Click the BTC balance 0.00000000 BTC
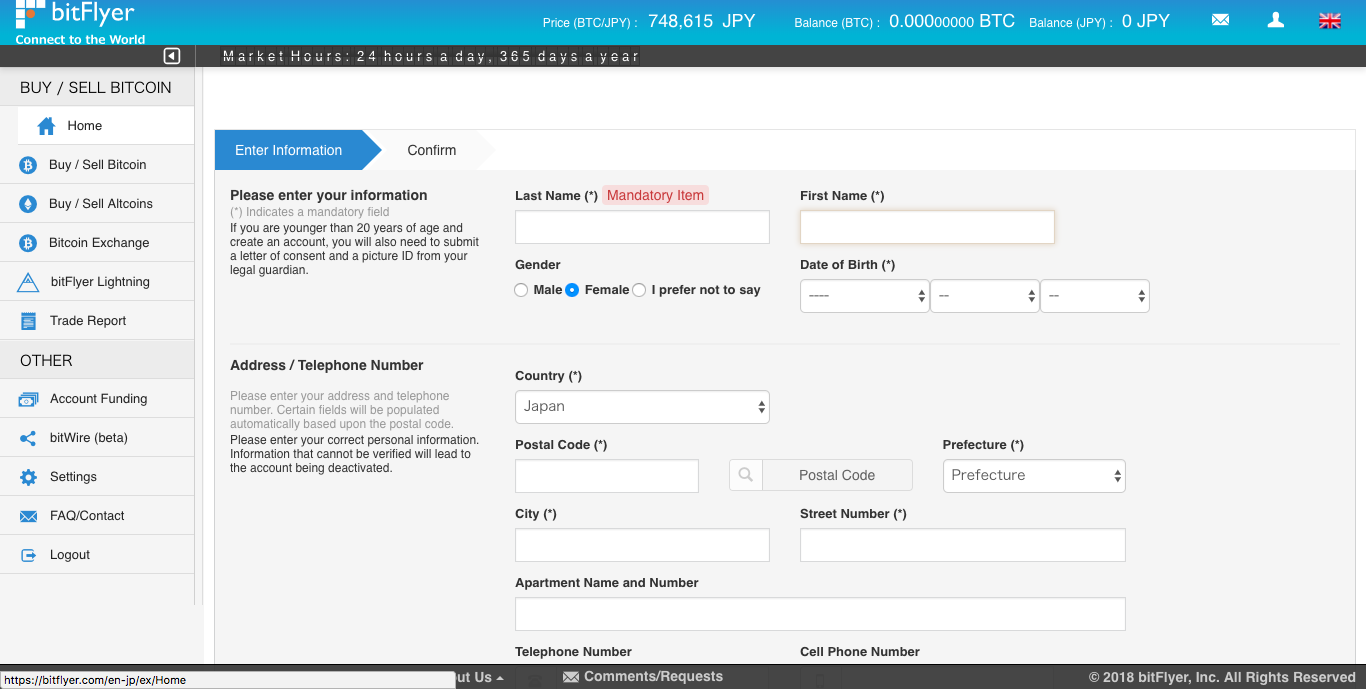 coord(952,21)
